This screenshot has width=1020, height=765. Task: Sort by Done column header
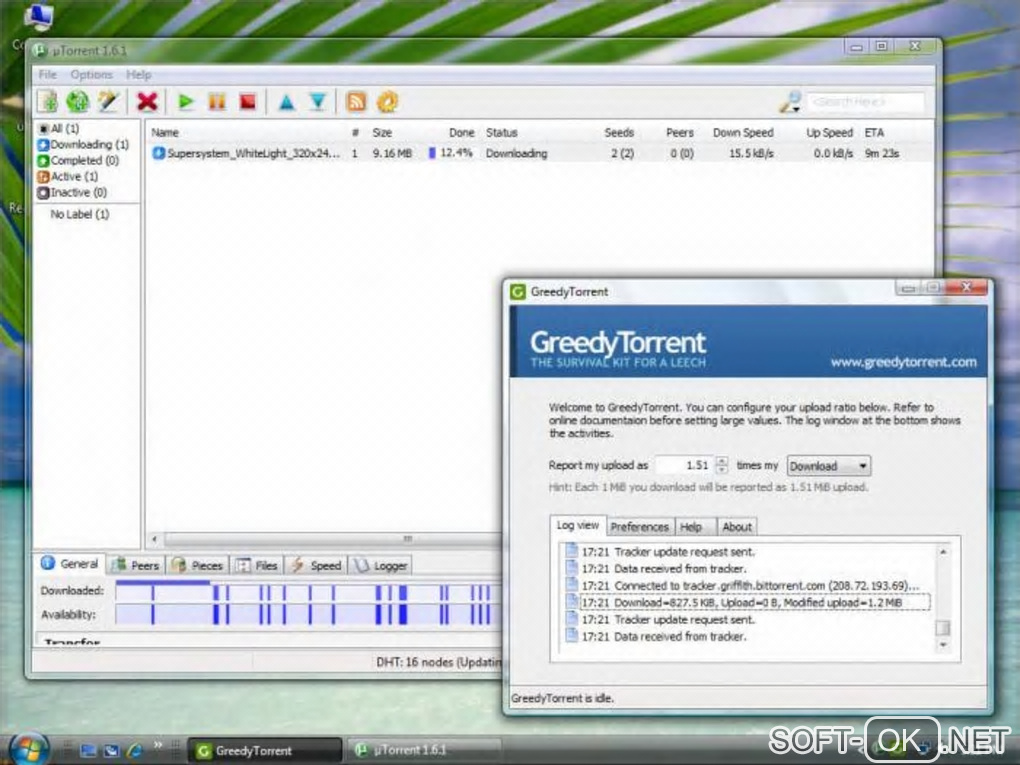pos(461,132)
